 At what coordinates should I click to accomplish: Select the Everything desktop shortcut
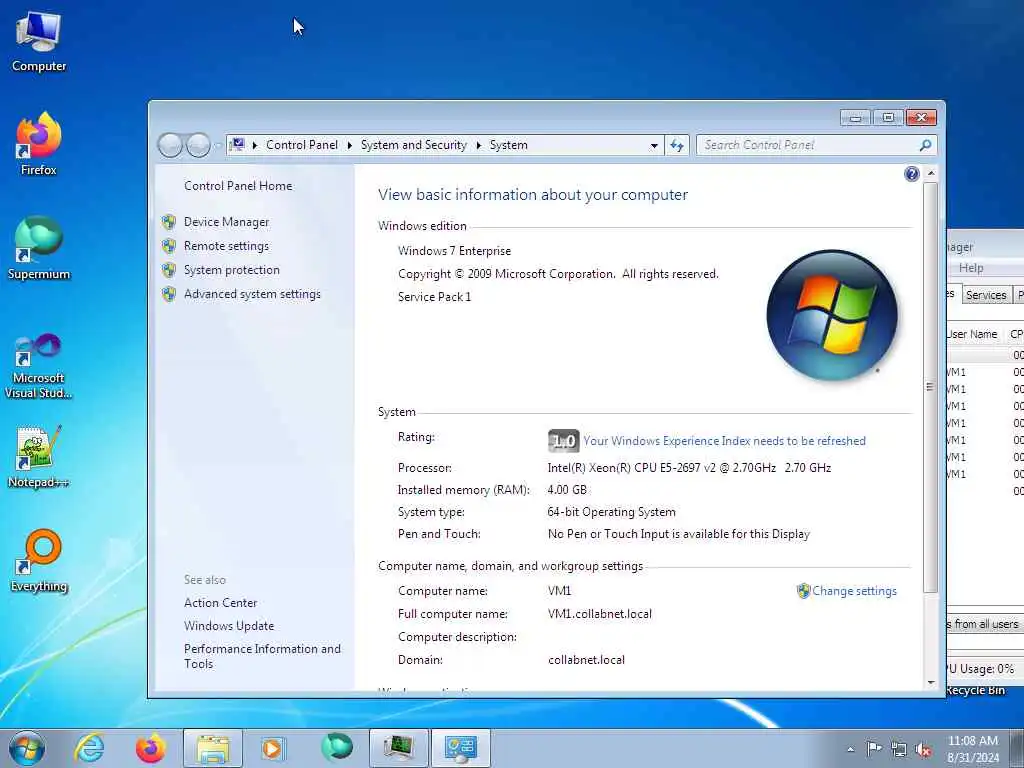point(39,561)
